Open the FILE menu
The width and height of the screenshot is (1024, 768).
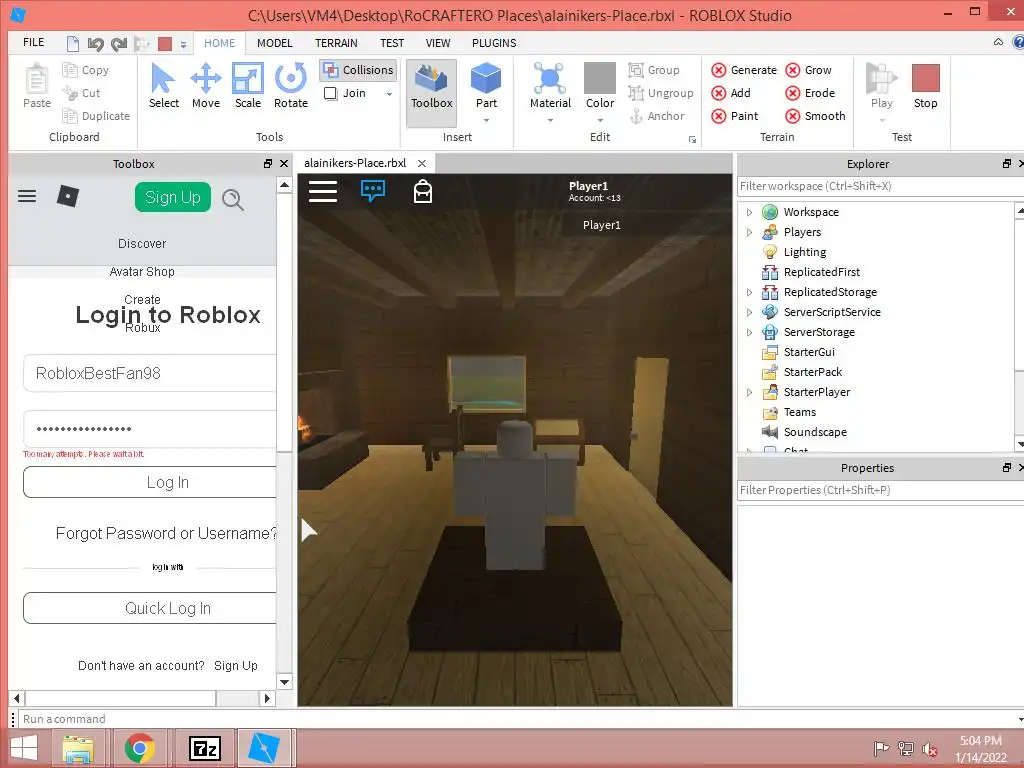(33, 42)
